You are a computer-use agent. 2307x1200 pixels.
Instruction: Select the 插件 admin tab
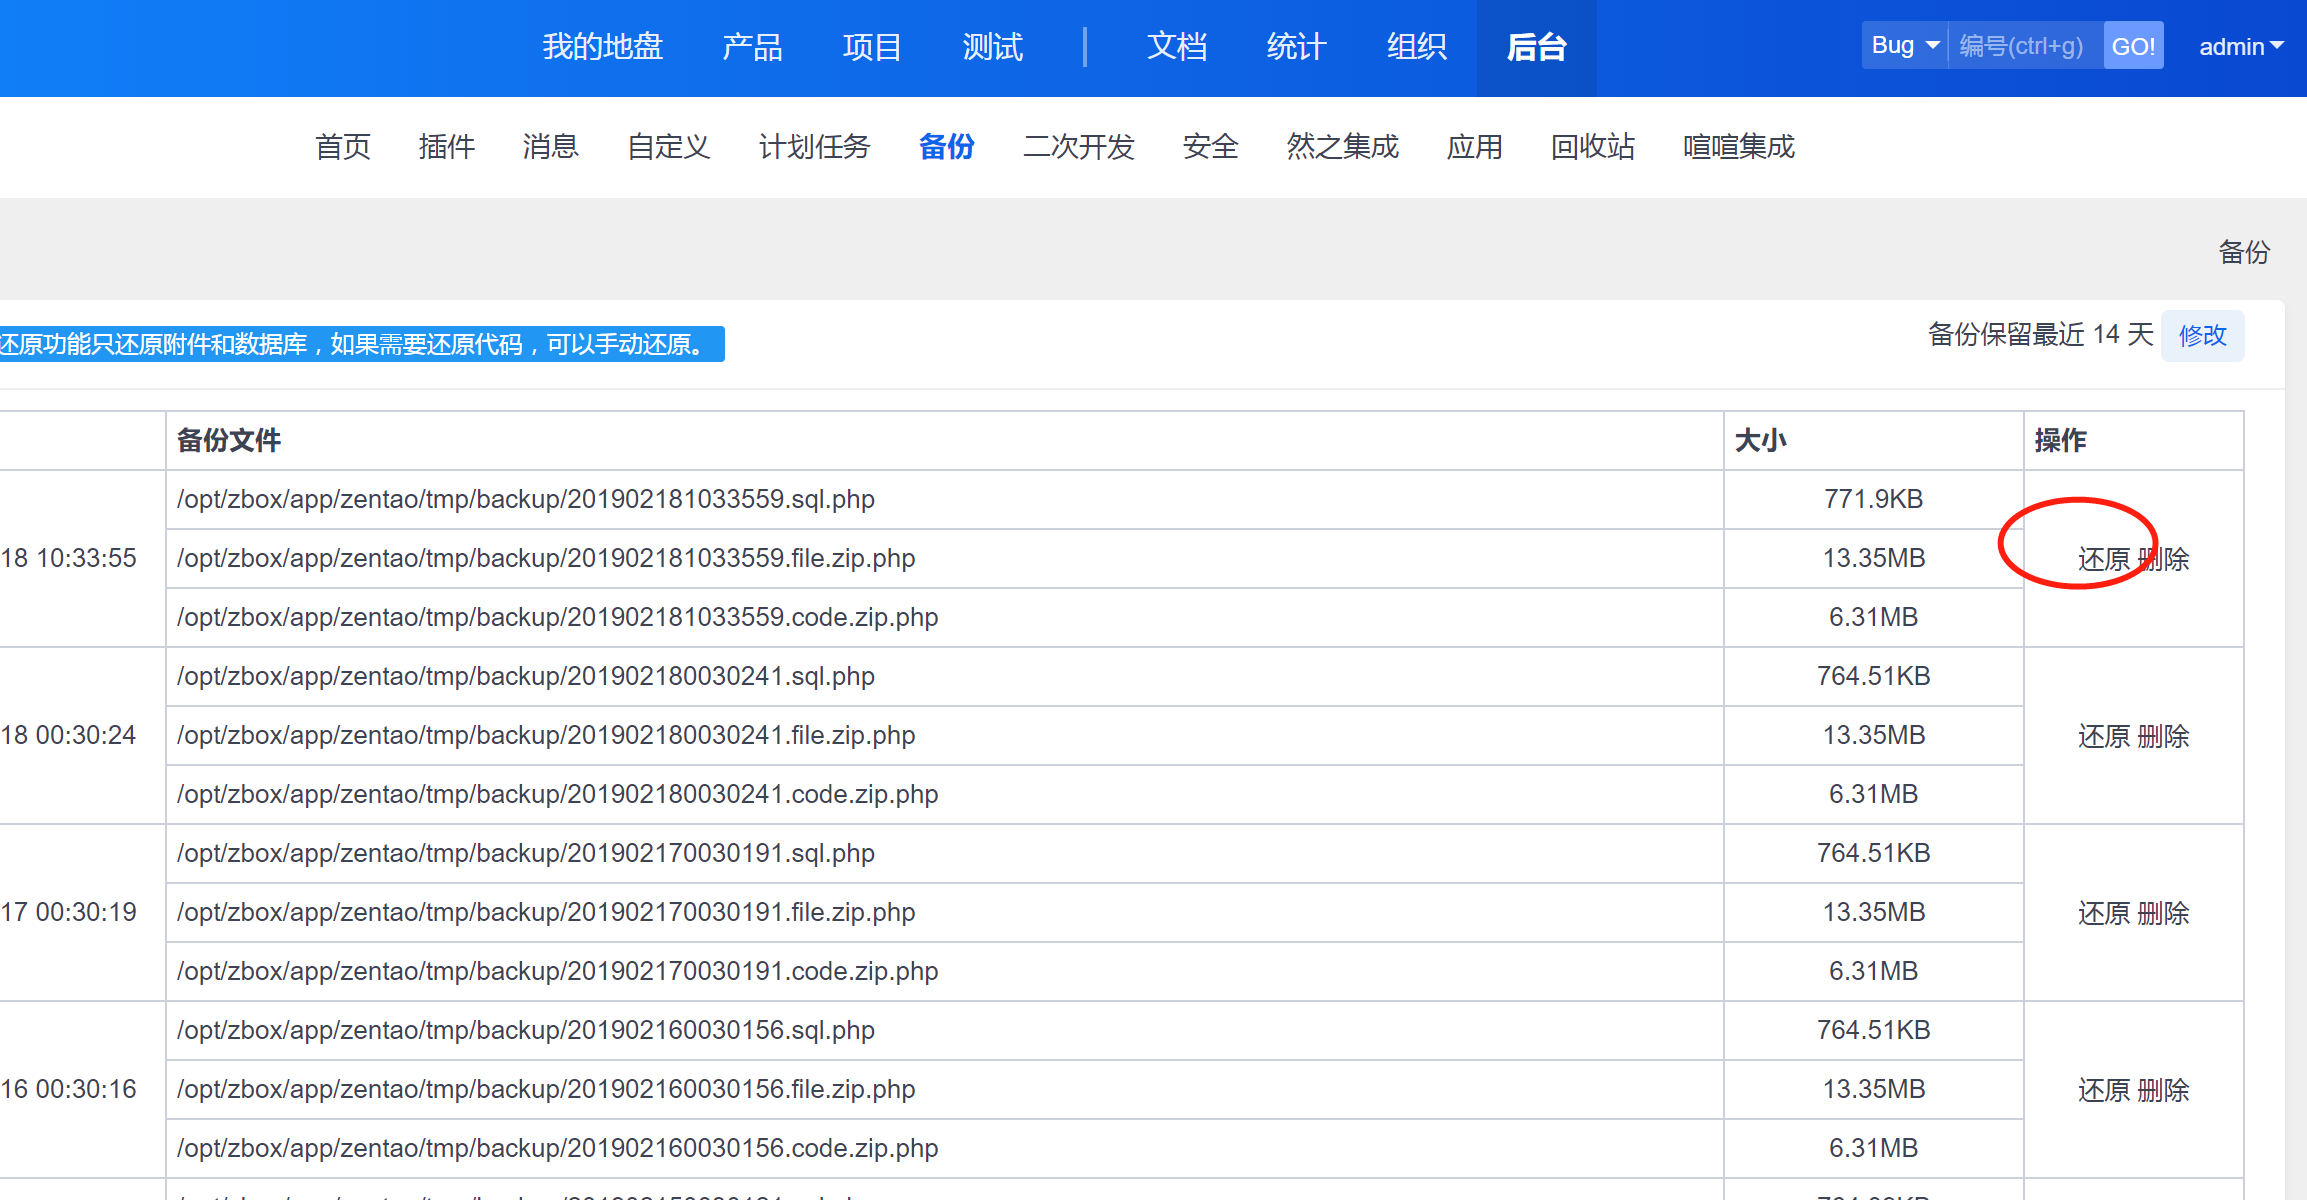tap(446, 147)
